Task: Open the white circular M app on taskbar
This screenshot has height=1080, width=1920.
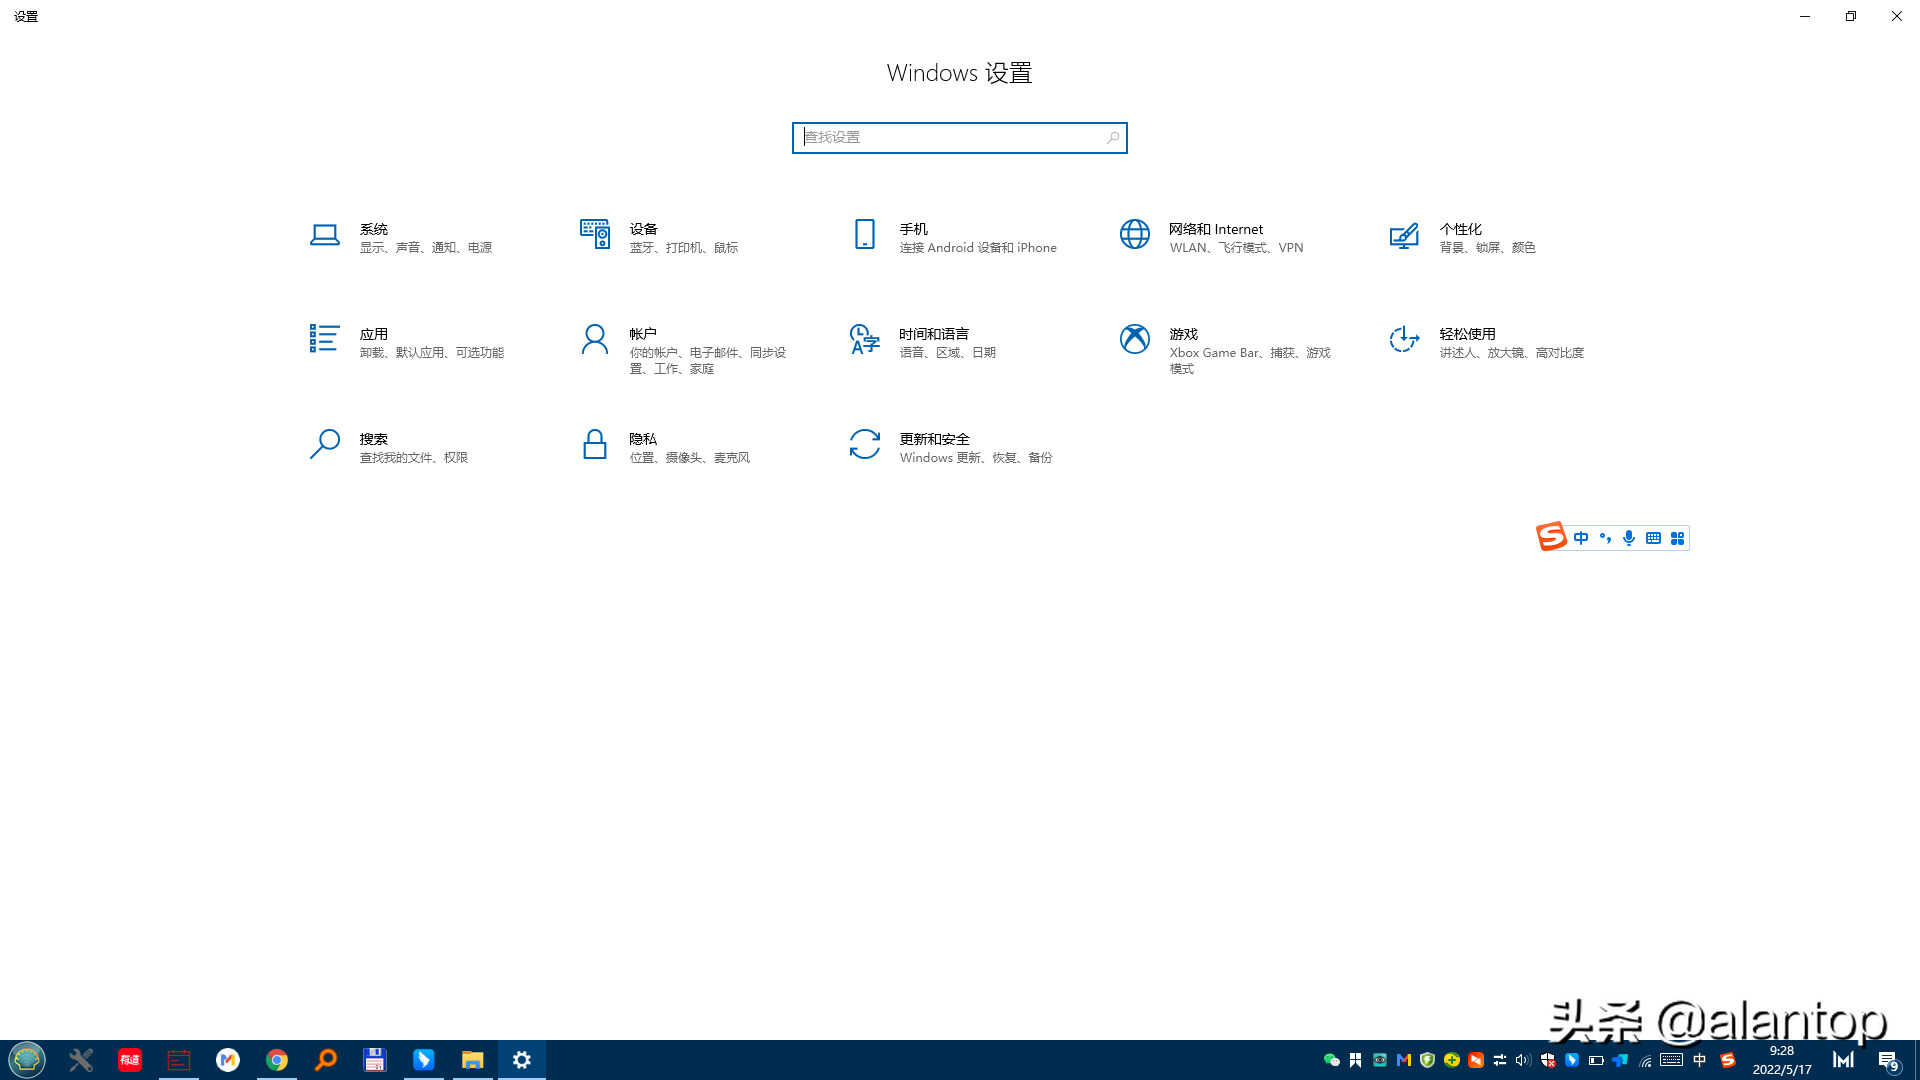Action: coord(228,1060)
